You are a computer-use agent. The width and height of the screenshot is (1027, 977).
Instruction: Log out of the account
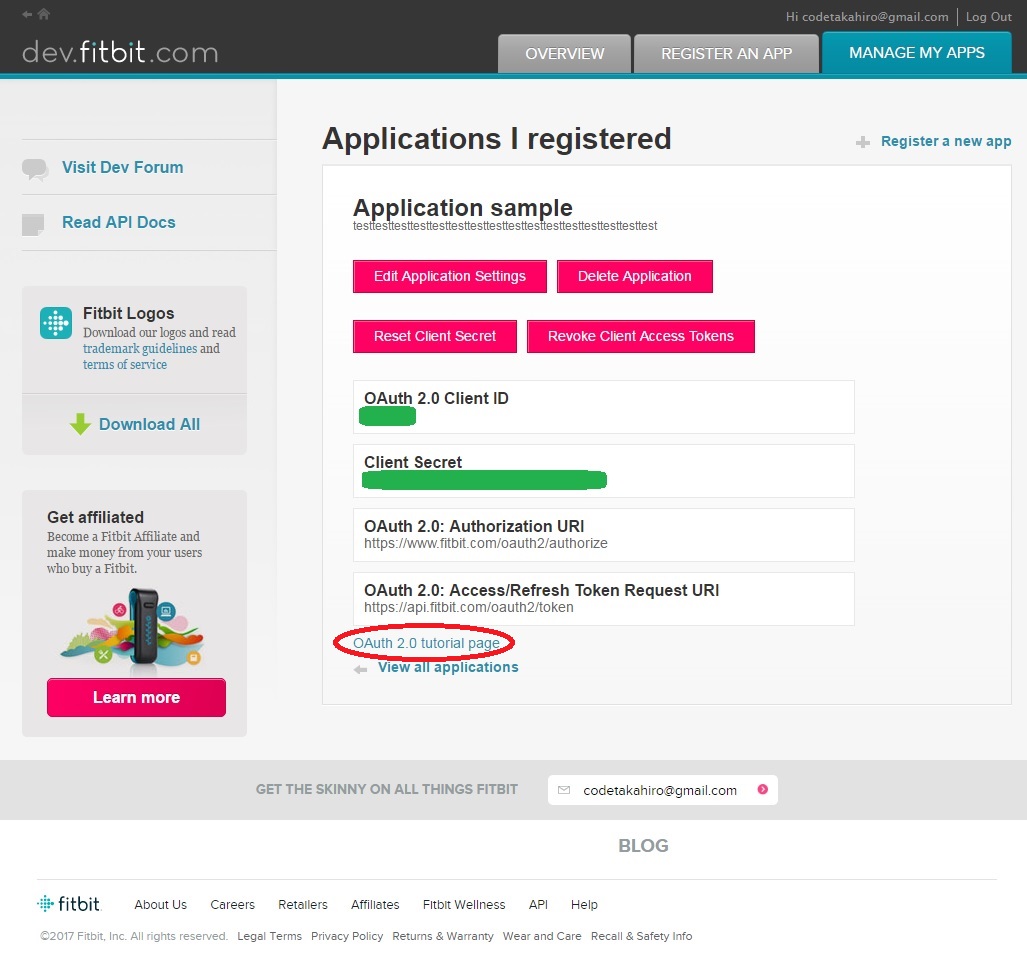988,17
